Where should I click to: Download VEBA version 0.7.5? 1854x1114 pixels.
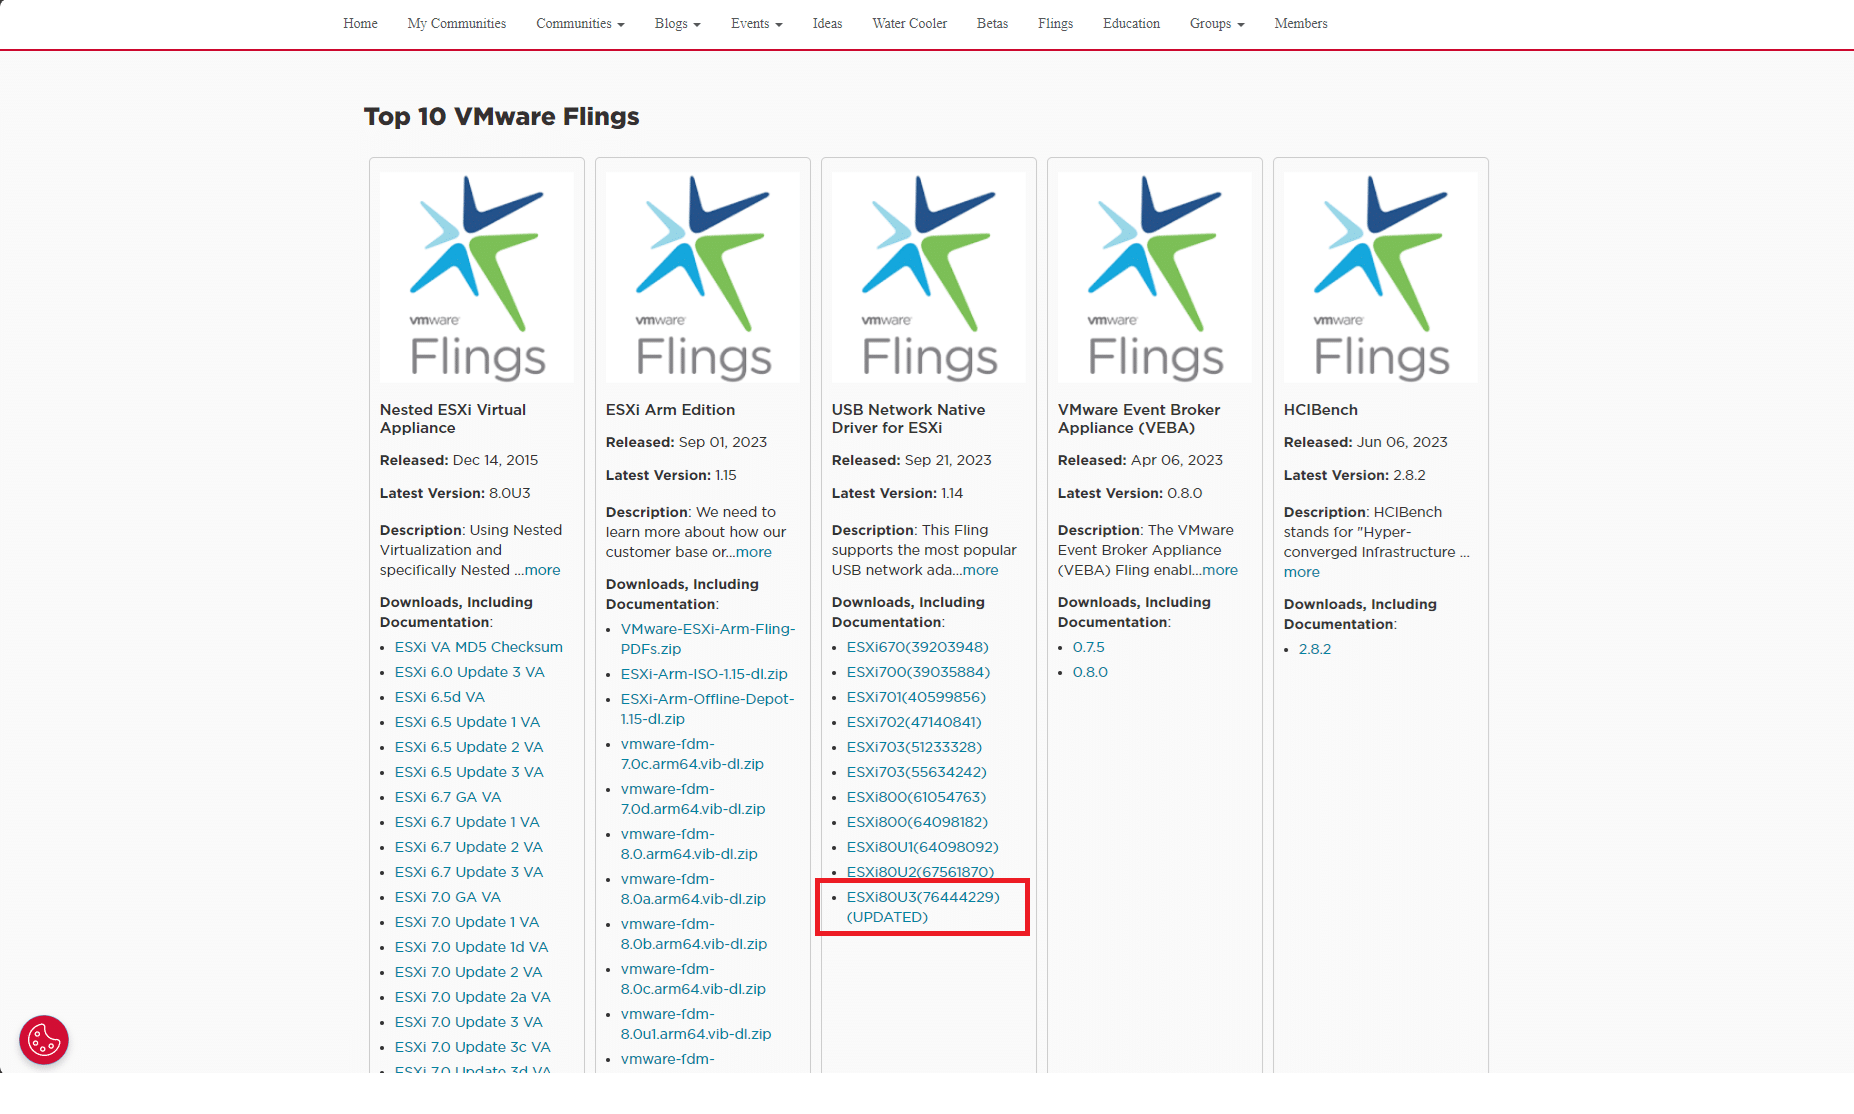[1089, 647]
